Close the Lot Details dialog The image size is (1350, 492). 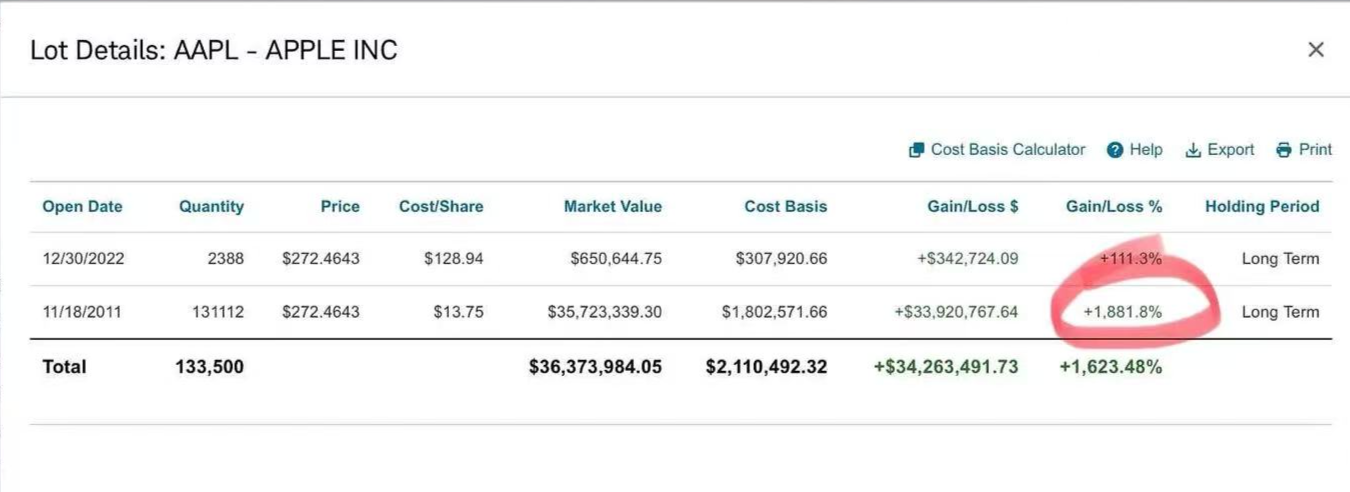tap(1316, 50)
